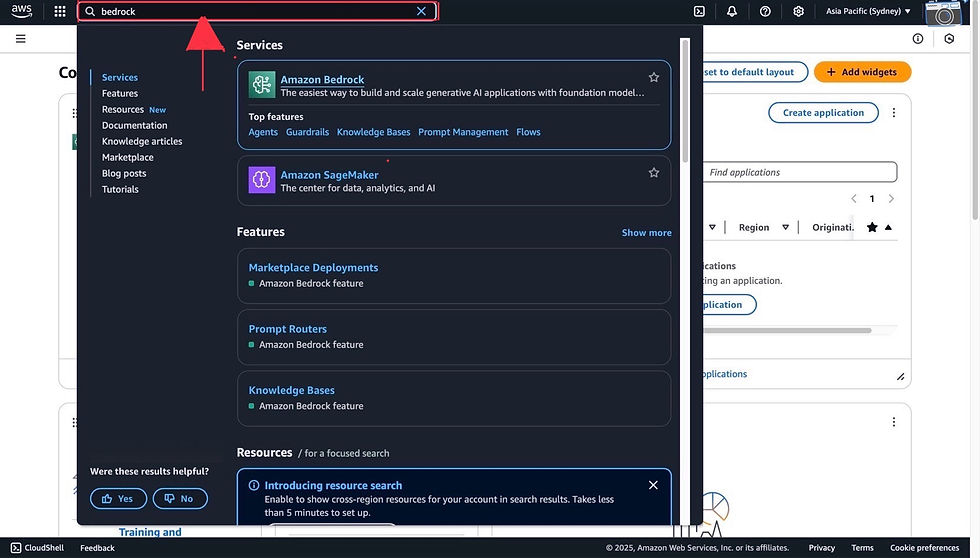Click applications widget resize handle
The width and height of the screenshot is (980, 558).
click(901, 377)
